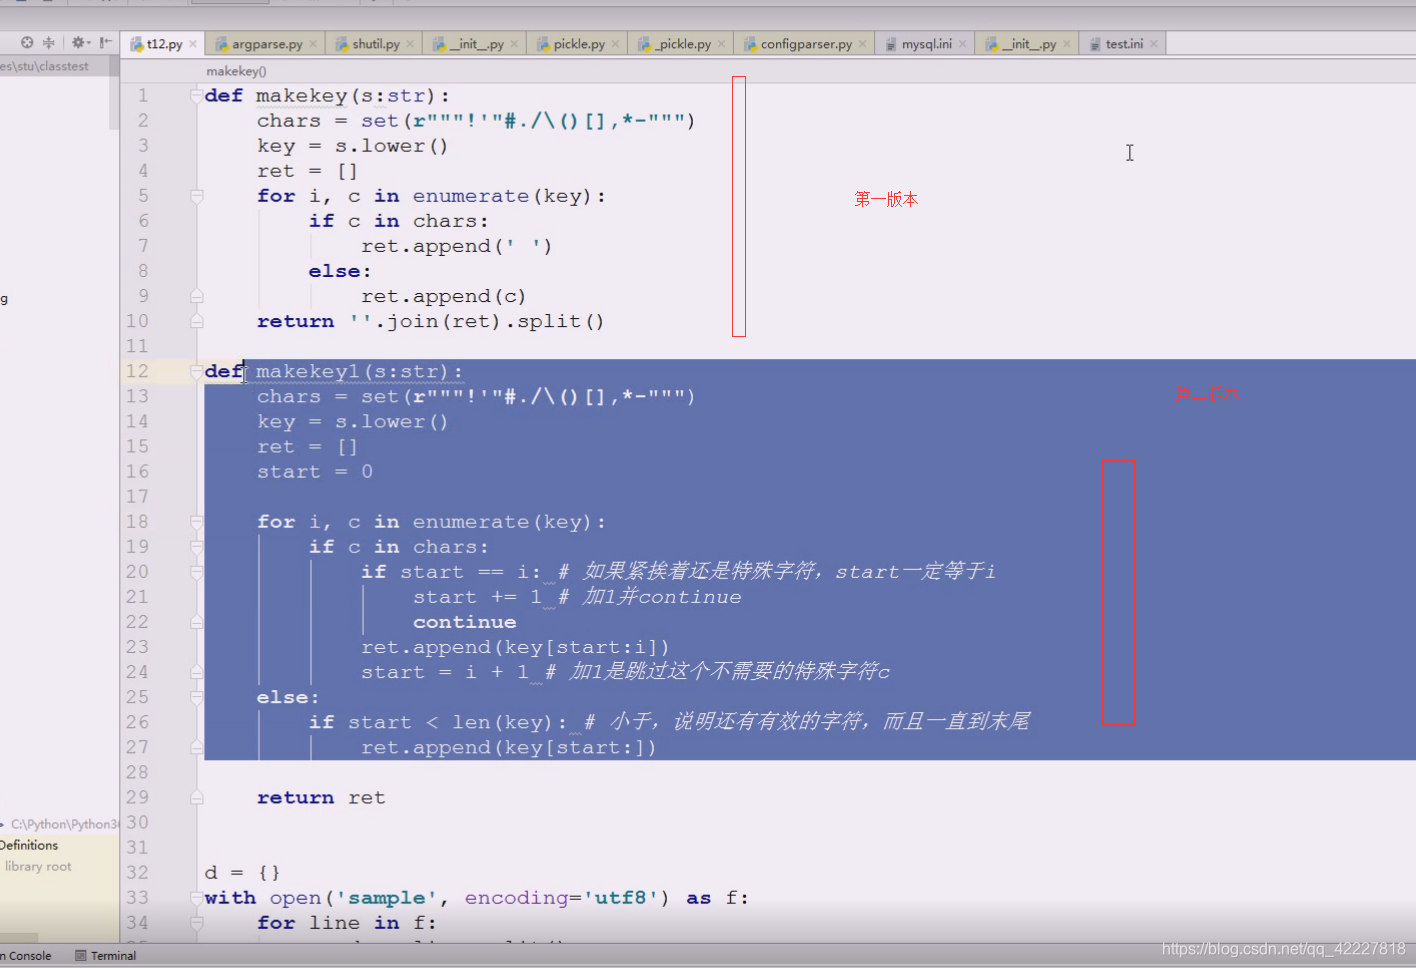Viewport: 1416px width, 968px height.
Task: Click the Python icon on argparse.py tab
Action: [222, 44]
